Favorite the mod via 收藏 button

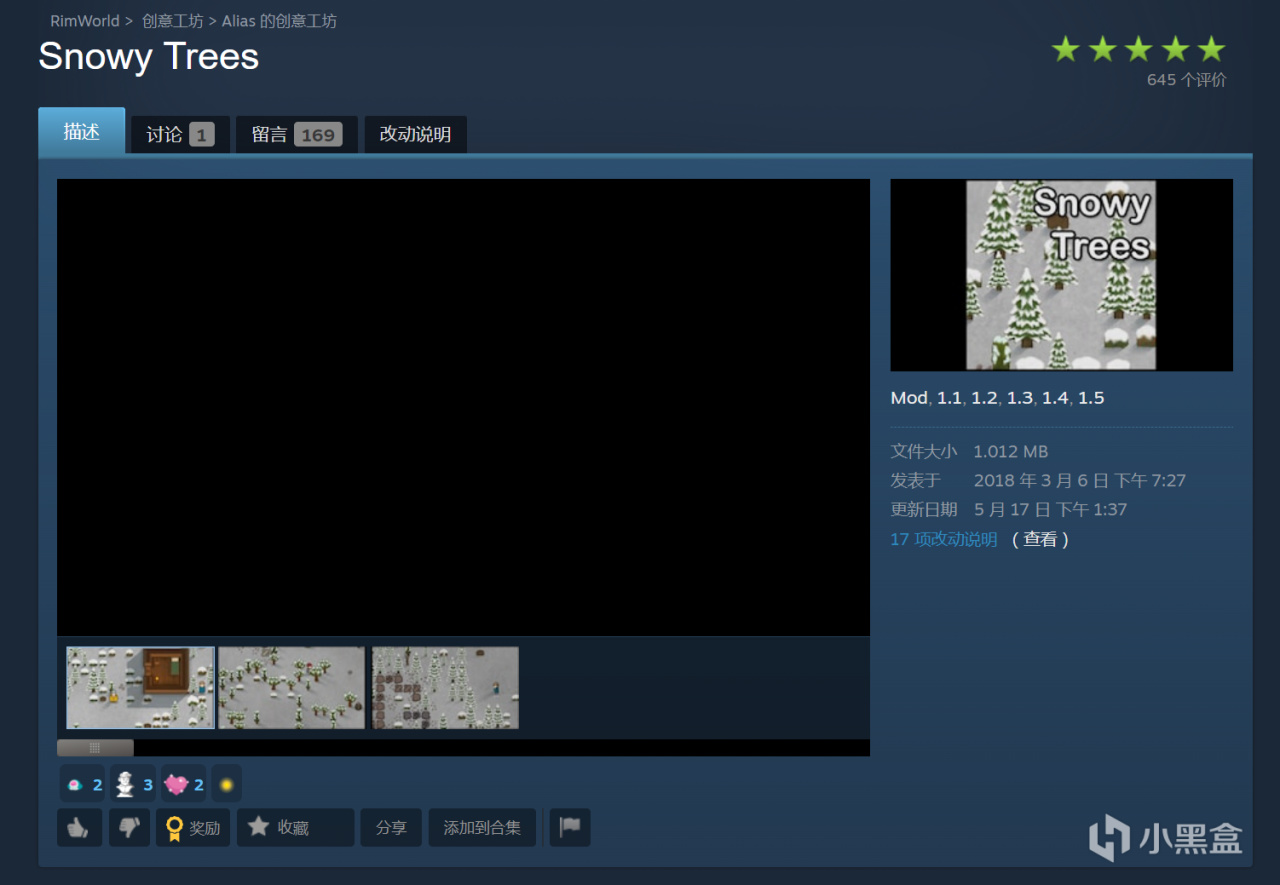(x=295, y=828)
